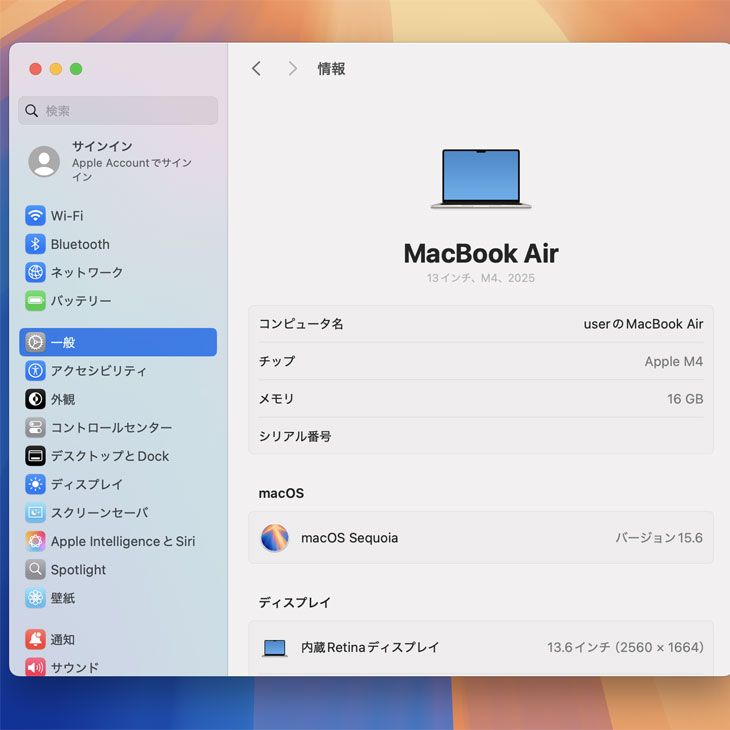Click the macOS Sequoia version row
Image resolution: width=730 pixels, height=730 pixels.
pyautogui.click(x=480, y=538)
